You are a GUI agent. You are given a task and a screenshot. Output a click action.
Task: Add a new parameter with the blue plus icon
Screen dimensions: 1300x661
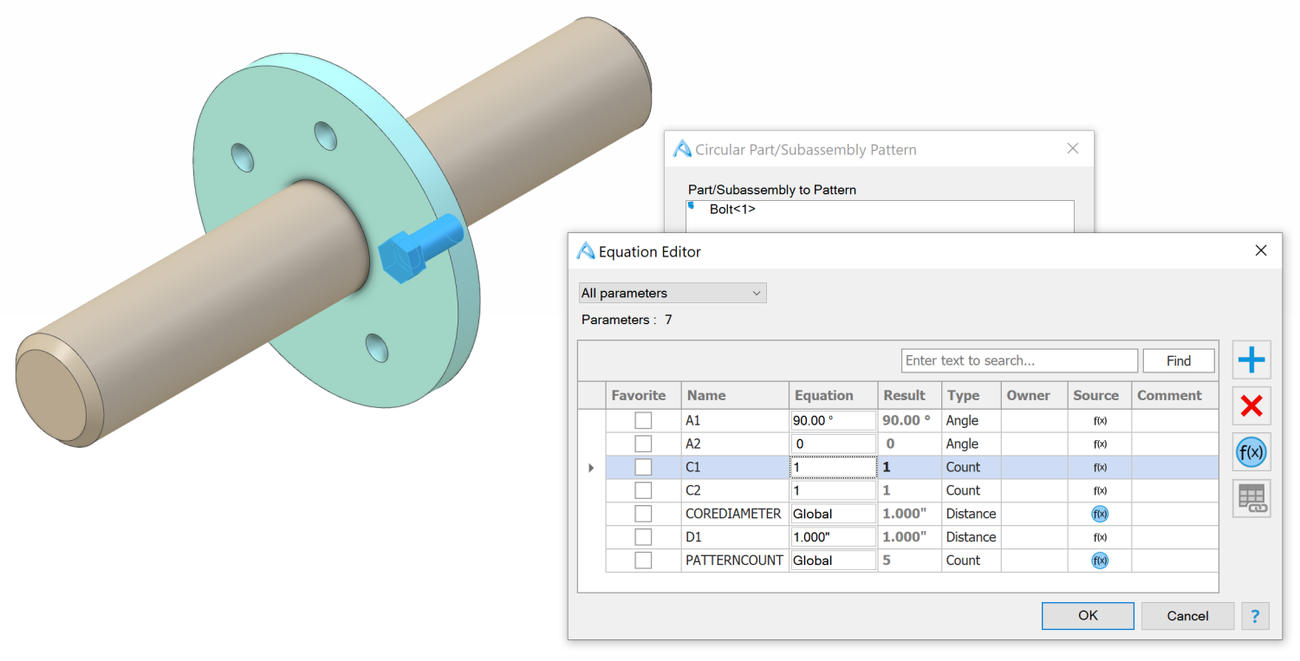(x=1251, y=359)
